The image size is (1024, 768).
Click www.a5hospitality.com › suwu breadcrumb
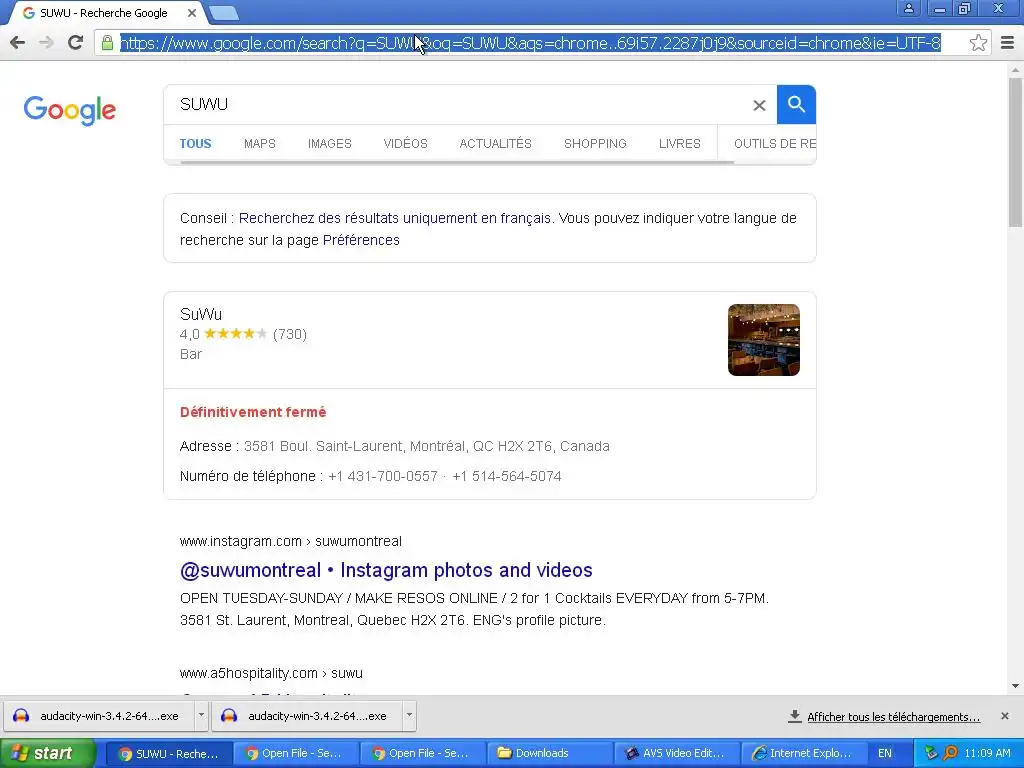click(271, 673)
